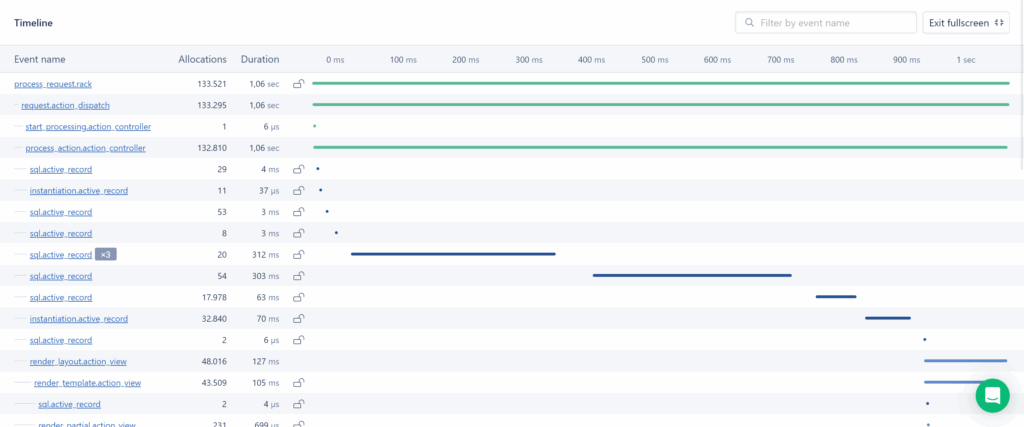Click the Timeline heading
1024x427 pixels.
tap(33, 23)
